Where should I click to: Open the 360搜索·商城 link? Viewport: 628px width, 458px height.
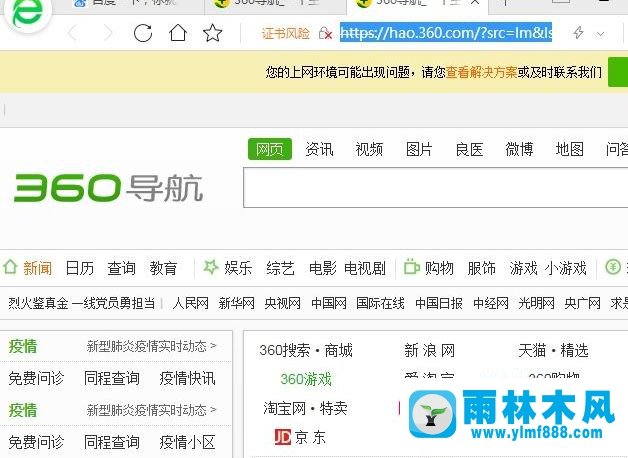pyautogui.click(x=306, y=350)
